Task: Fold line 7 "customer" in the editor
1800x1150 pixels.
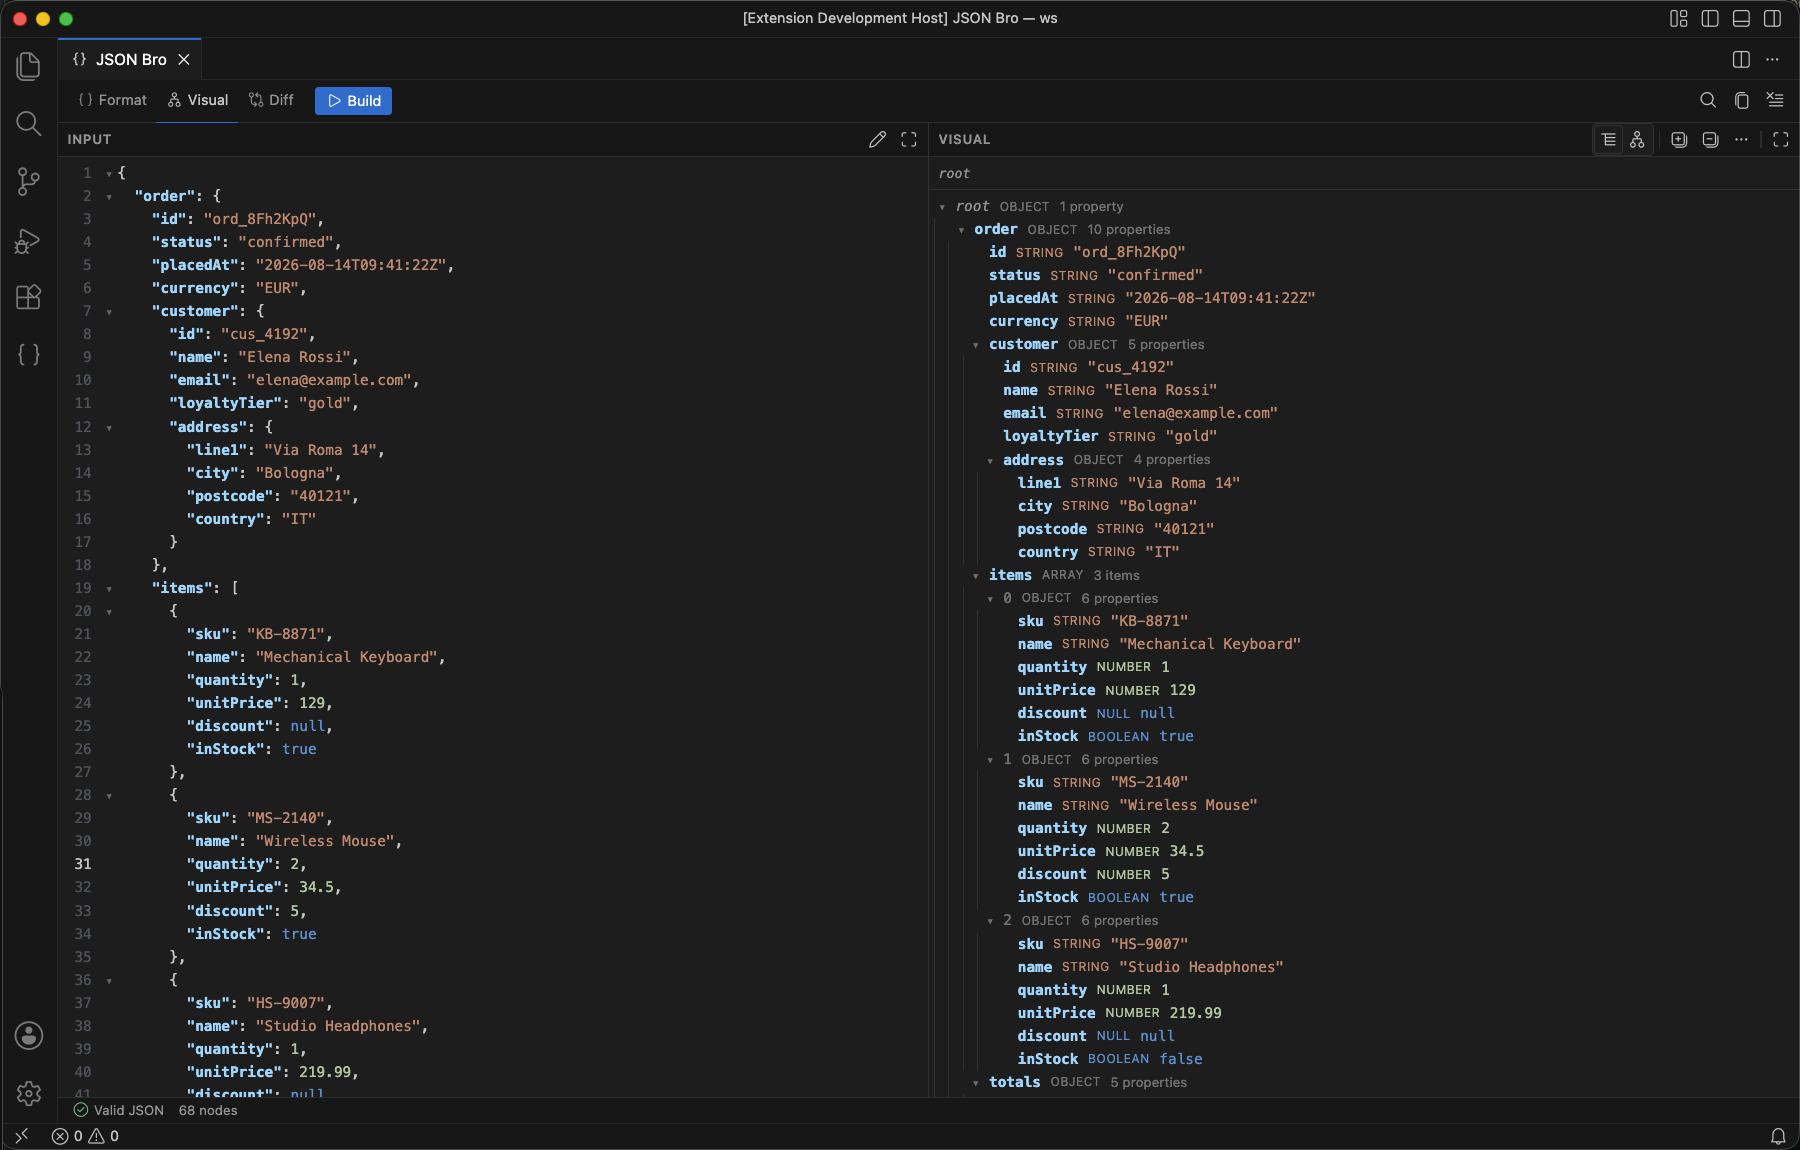Action: point(109,312)
